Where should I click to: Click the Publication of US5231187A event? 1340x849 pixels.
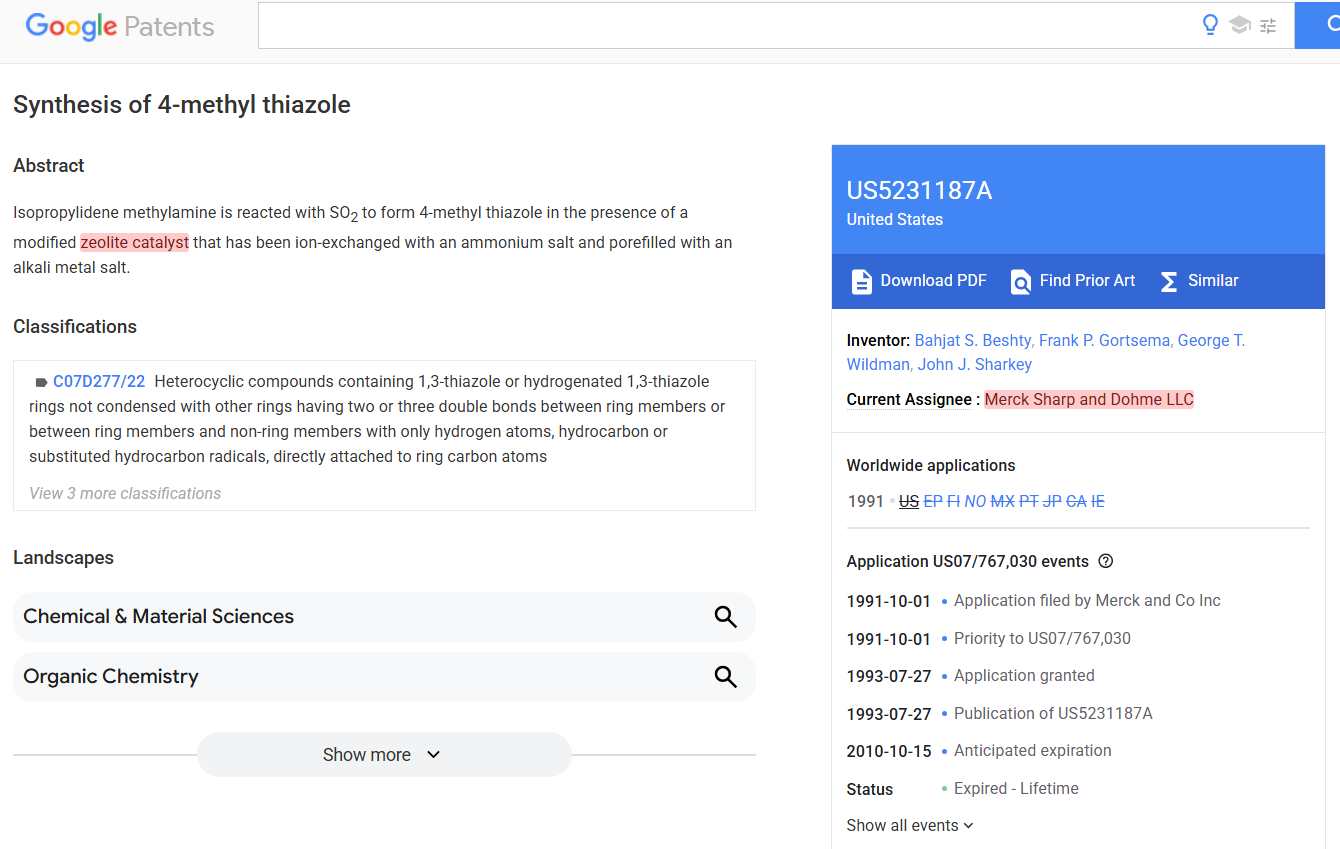[x=1053, y=714]
